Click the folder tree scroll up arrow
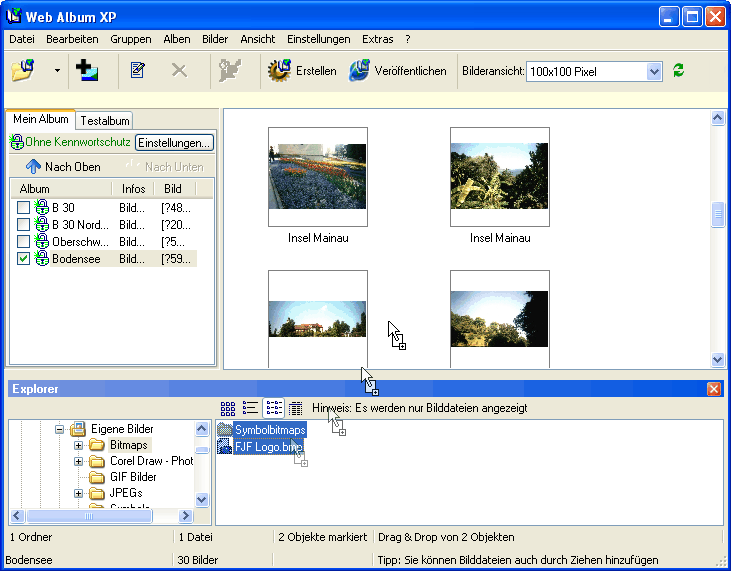Image resolution: width=732 pixels, height=571 pixels. tap(202, 428)
